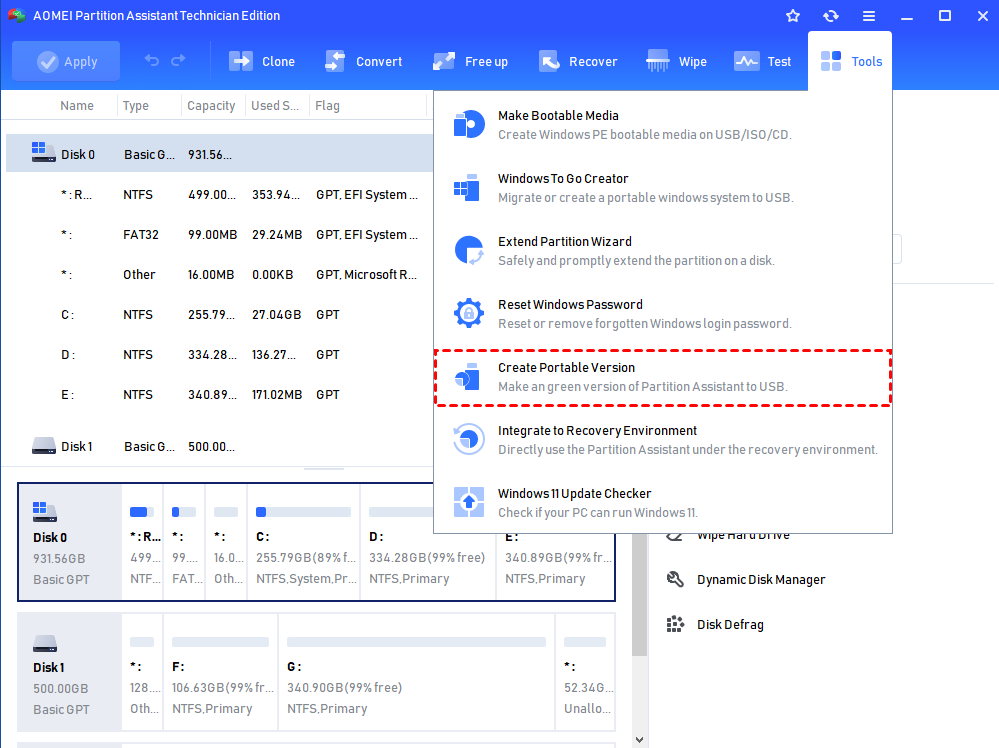Image resolution: width=999 pixels, height=748 pixels.
Task: Open Disk Defrag
Action: pyautogui.click(x=730, y=624)
